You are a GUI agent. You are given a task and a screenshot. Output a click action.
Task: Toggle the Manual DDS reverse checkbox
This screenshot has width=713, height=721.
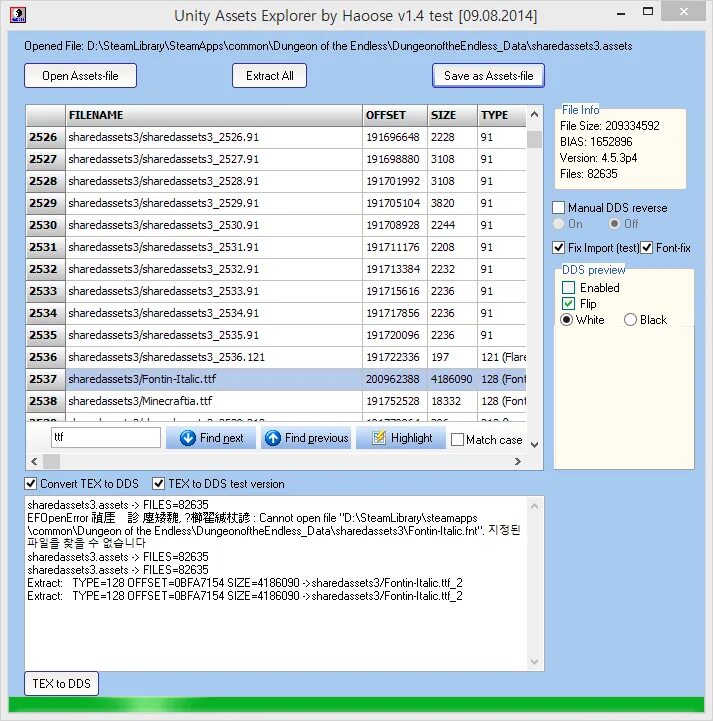[559, 208]
